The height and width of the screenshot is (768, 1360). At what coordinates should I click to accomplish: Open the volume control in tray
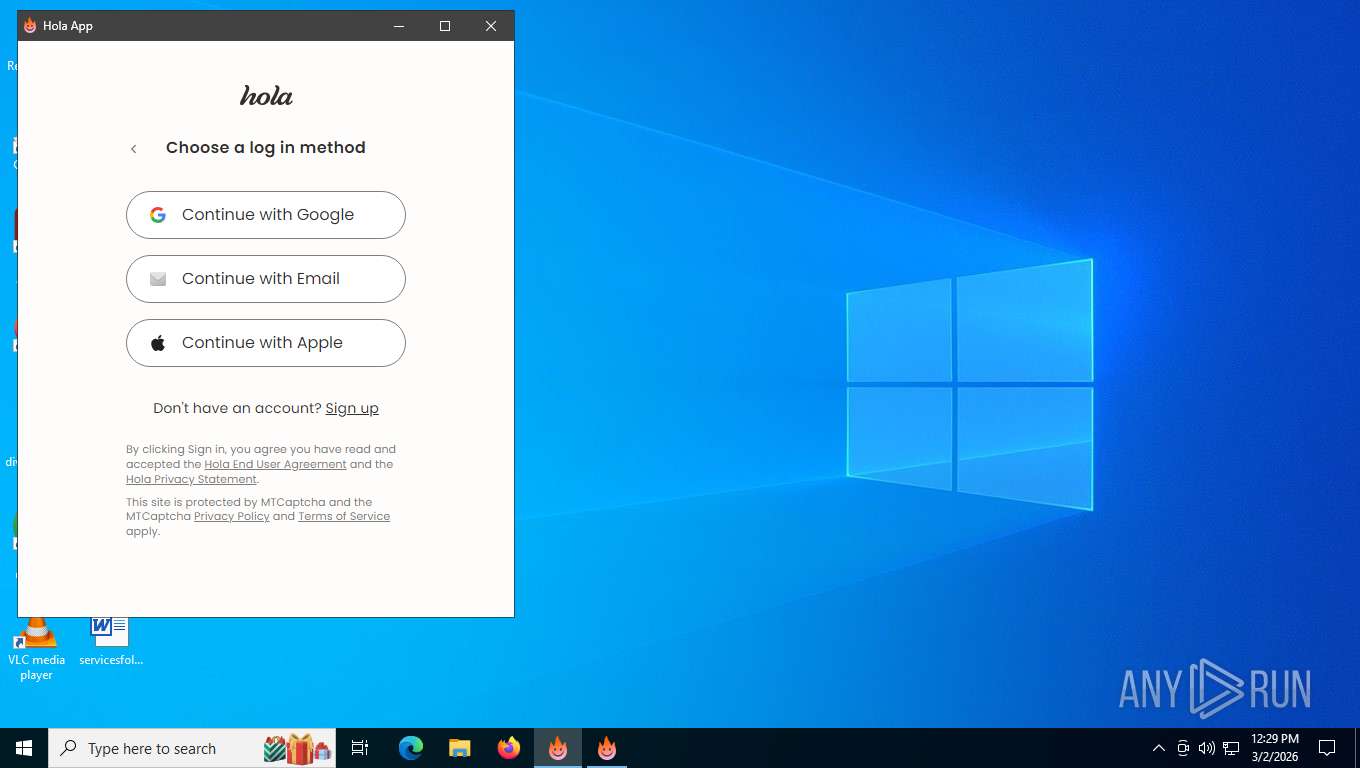point(1207,748)
